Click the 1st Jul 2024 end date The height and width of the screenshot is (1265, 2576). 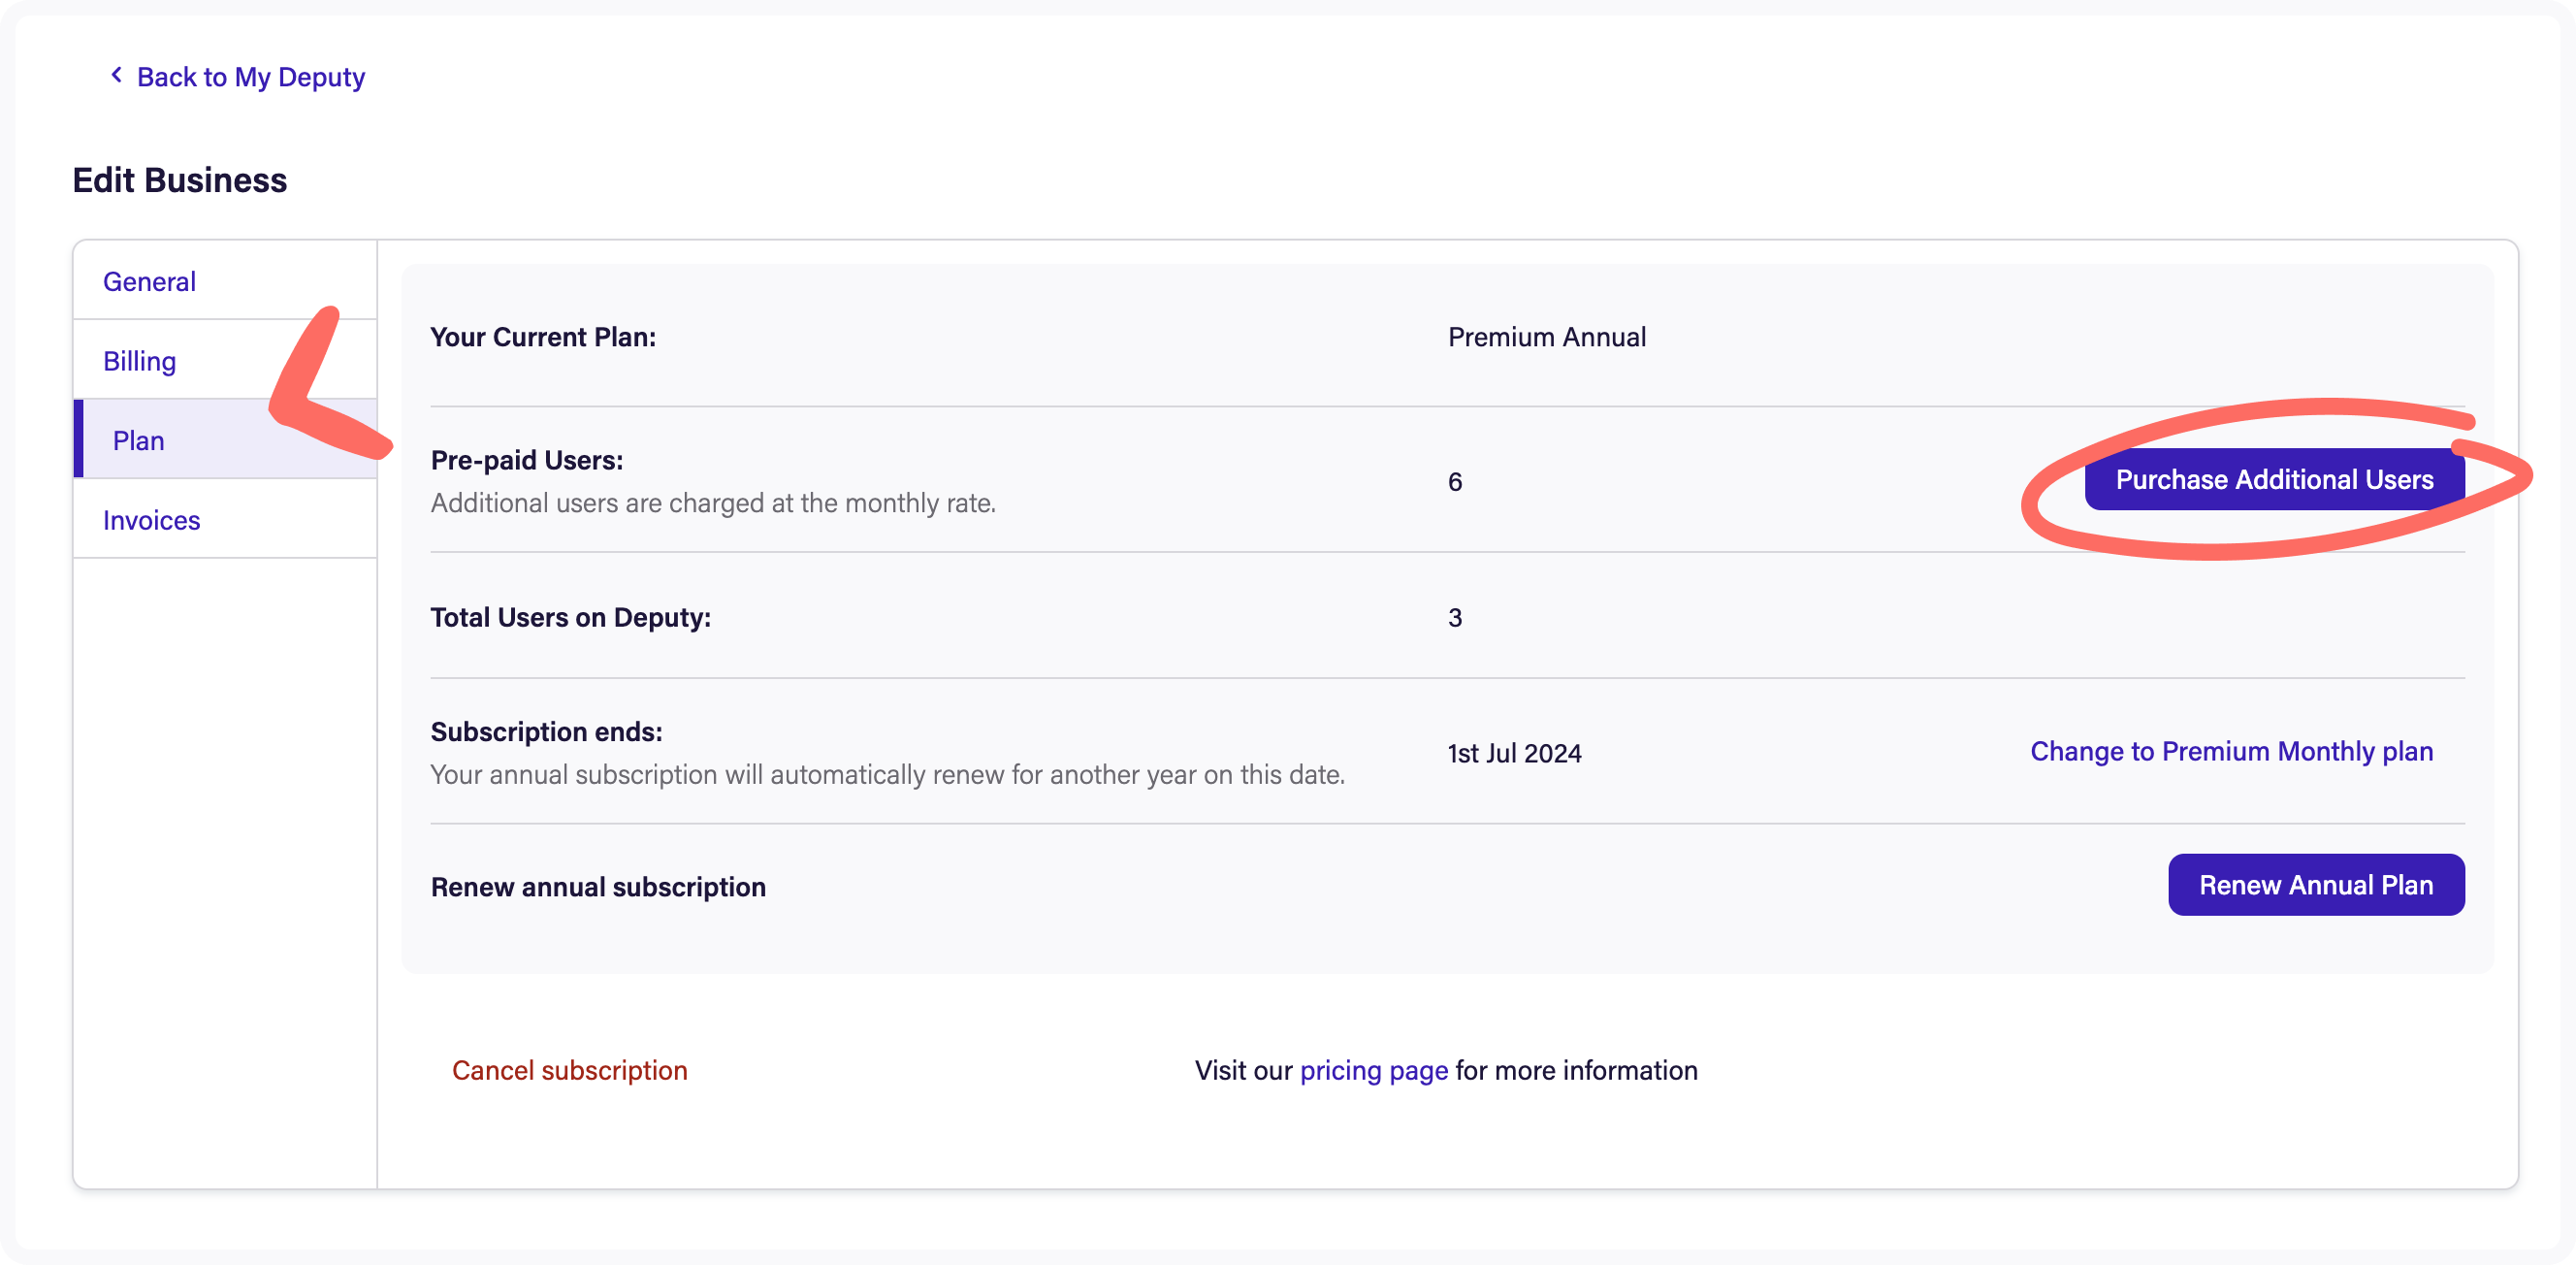pos(1514,753)
